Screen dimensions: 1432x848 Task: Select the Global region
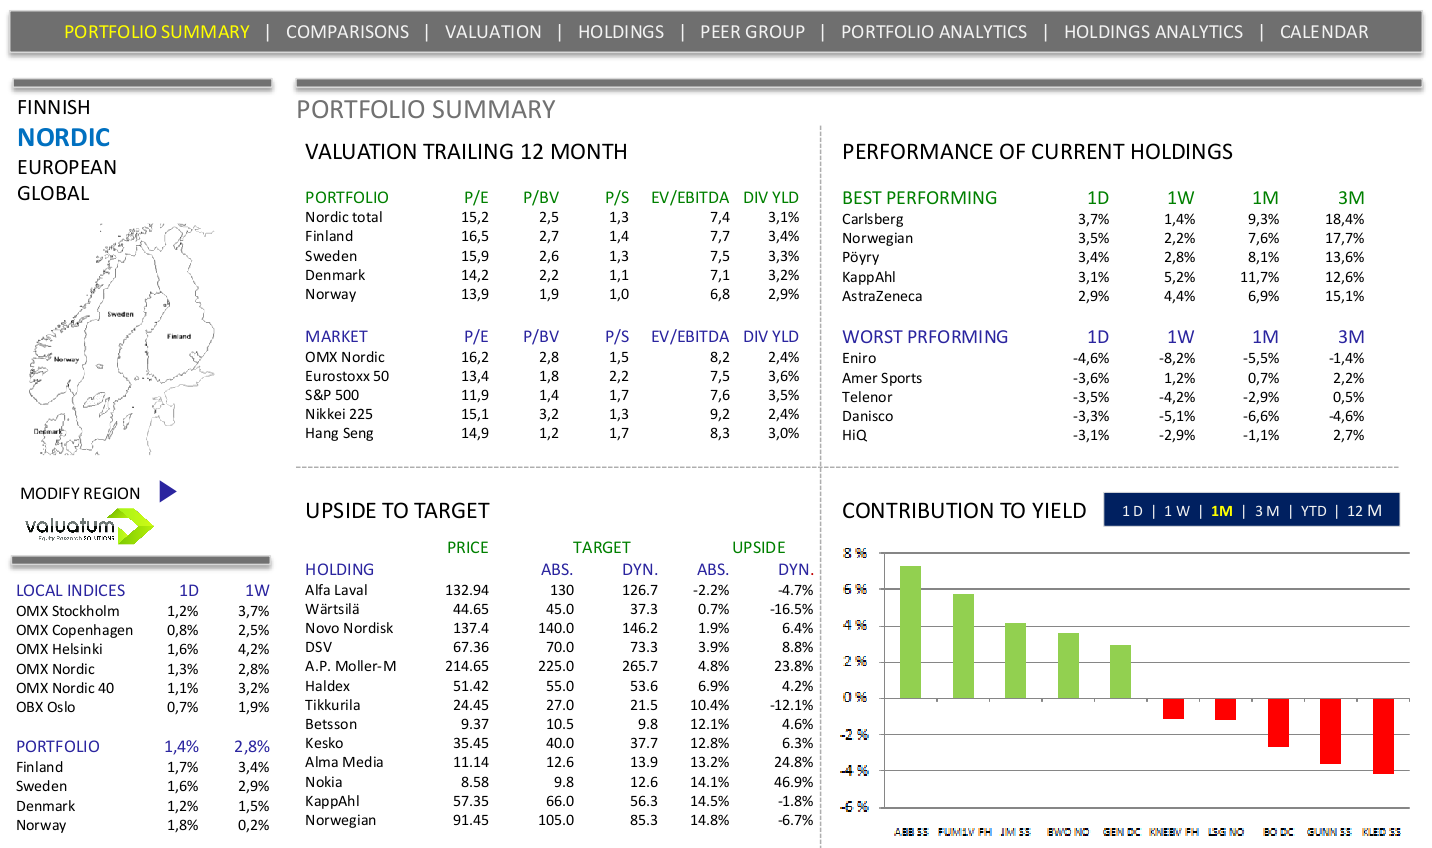click(x=53, y=193)
